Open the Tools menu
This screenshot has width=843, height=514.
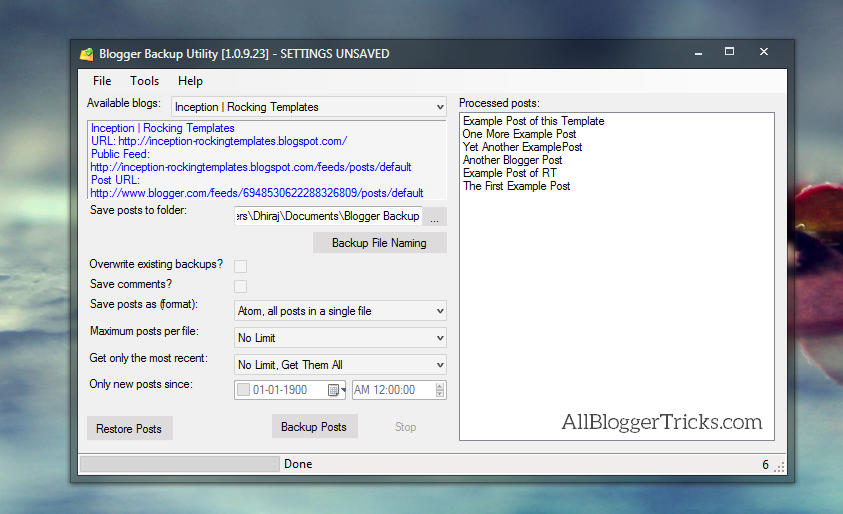point(144,81)
